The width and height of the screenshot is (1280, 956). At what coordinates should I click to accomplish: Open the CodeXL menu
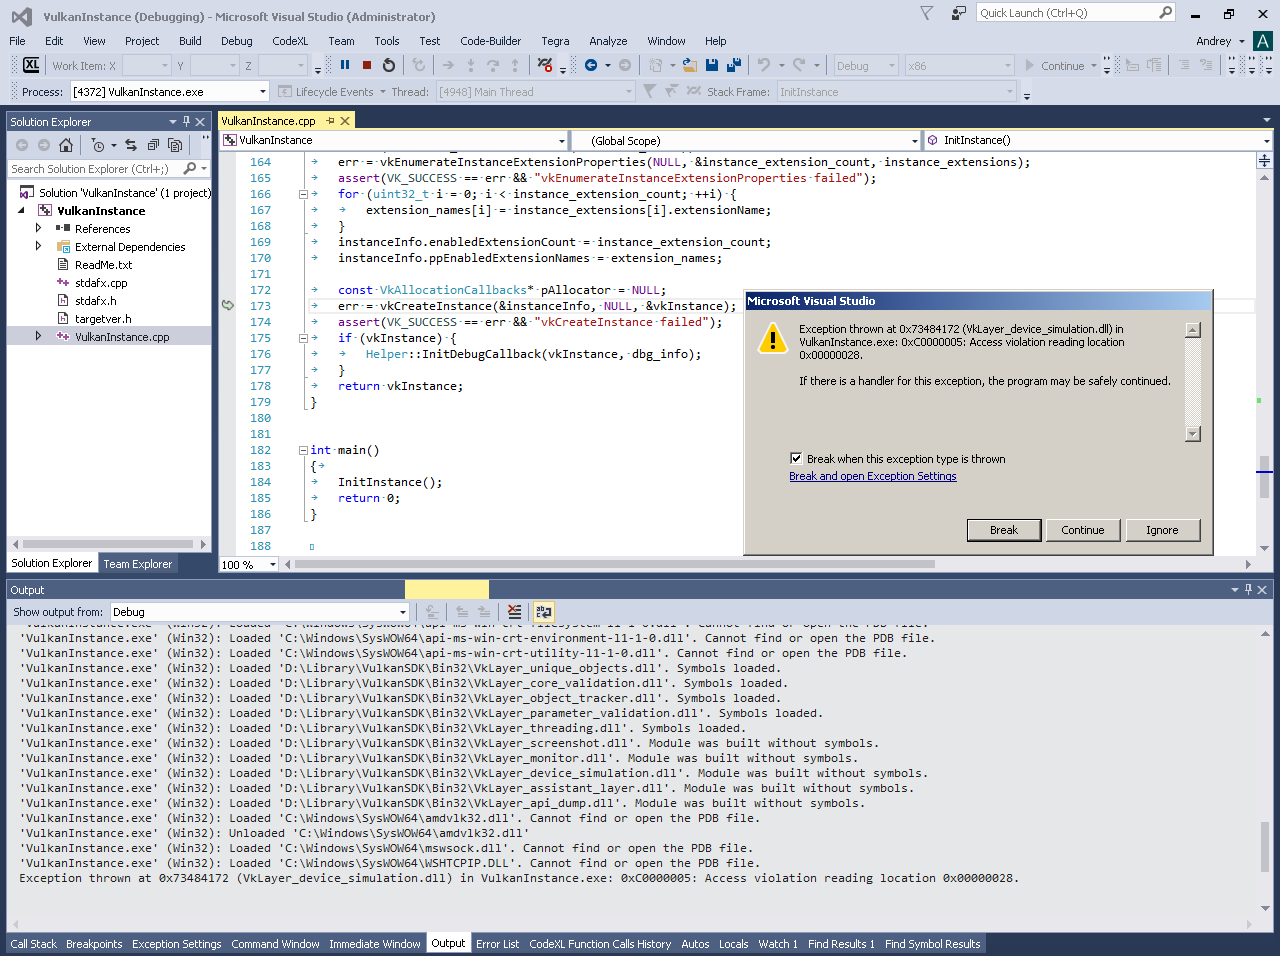tap(290, 41)
